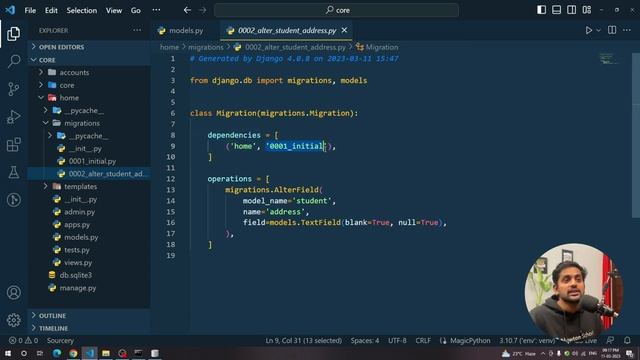Change indentation via Spaces: 4
The image size is (640, 360).
tap(364, 340)
